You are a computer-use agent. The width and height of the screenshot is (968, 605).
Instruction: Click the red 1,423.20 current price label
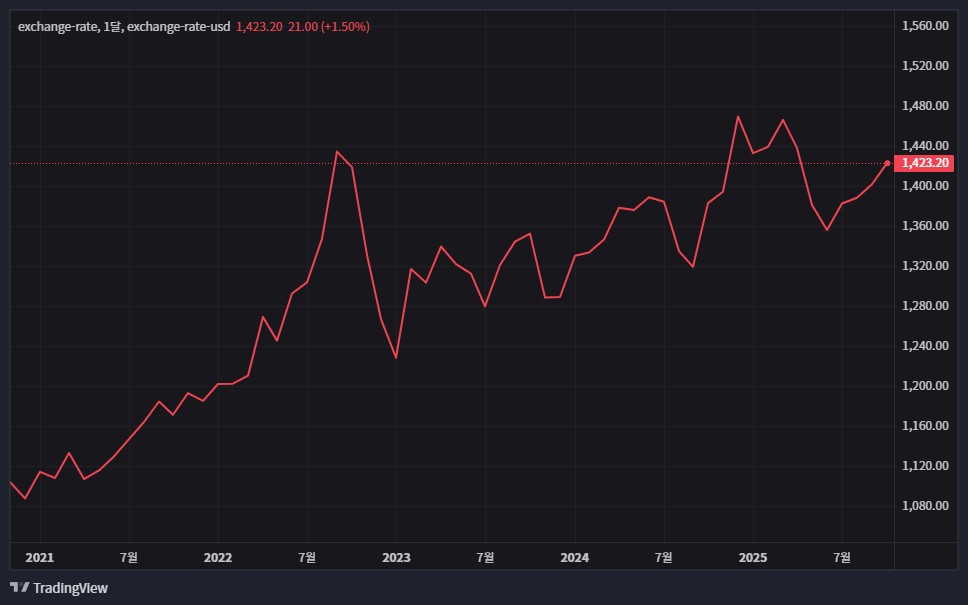pos(924,163)
